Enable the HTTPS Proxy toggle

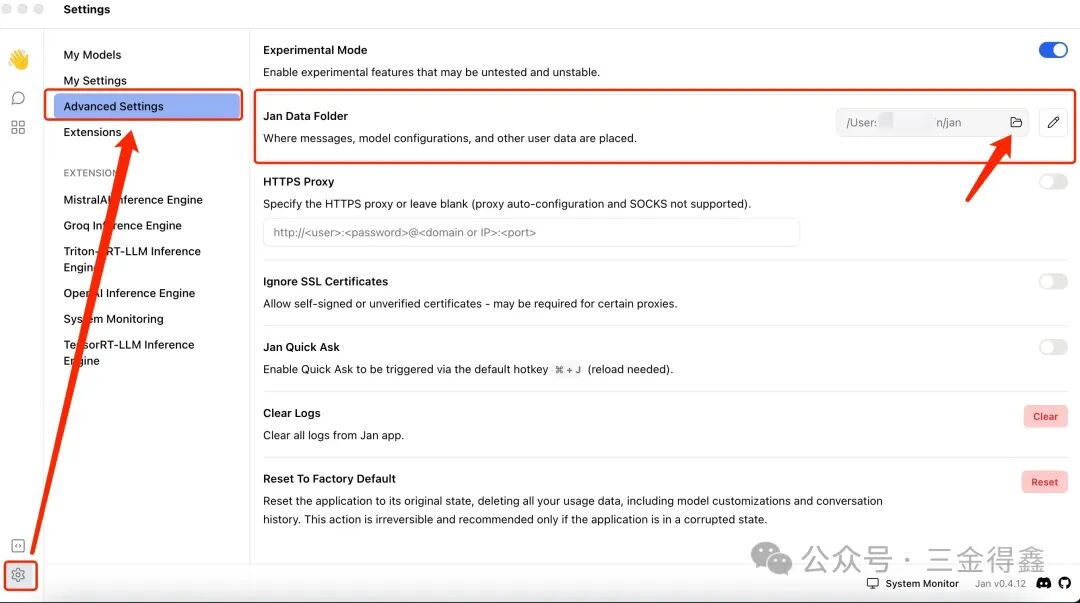1053,182
